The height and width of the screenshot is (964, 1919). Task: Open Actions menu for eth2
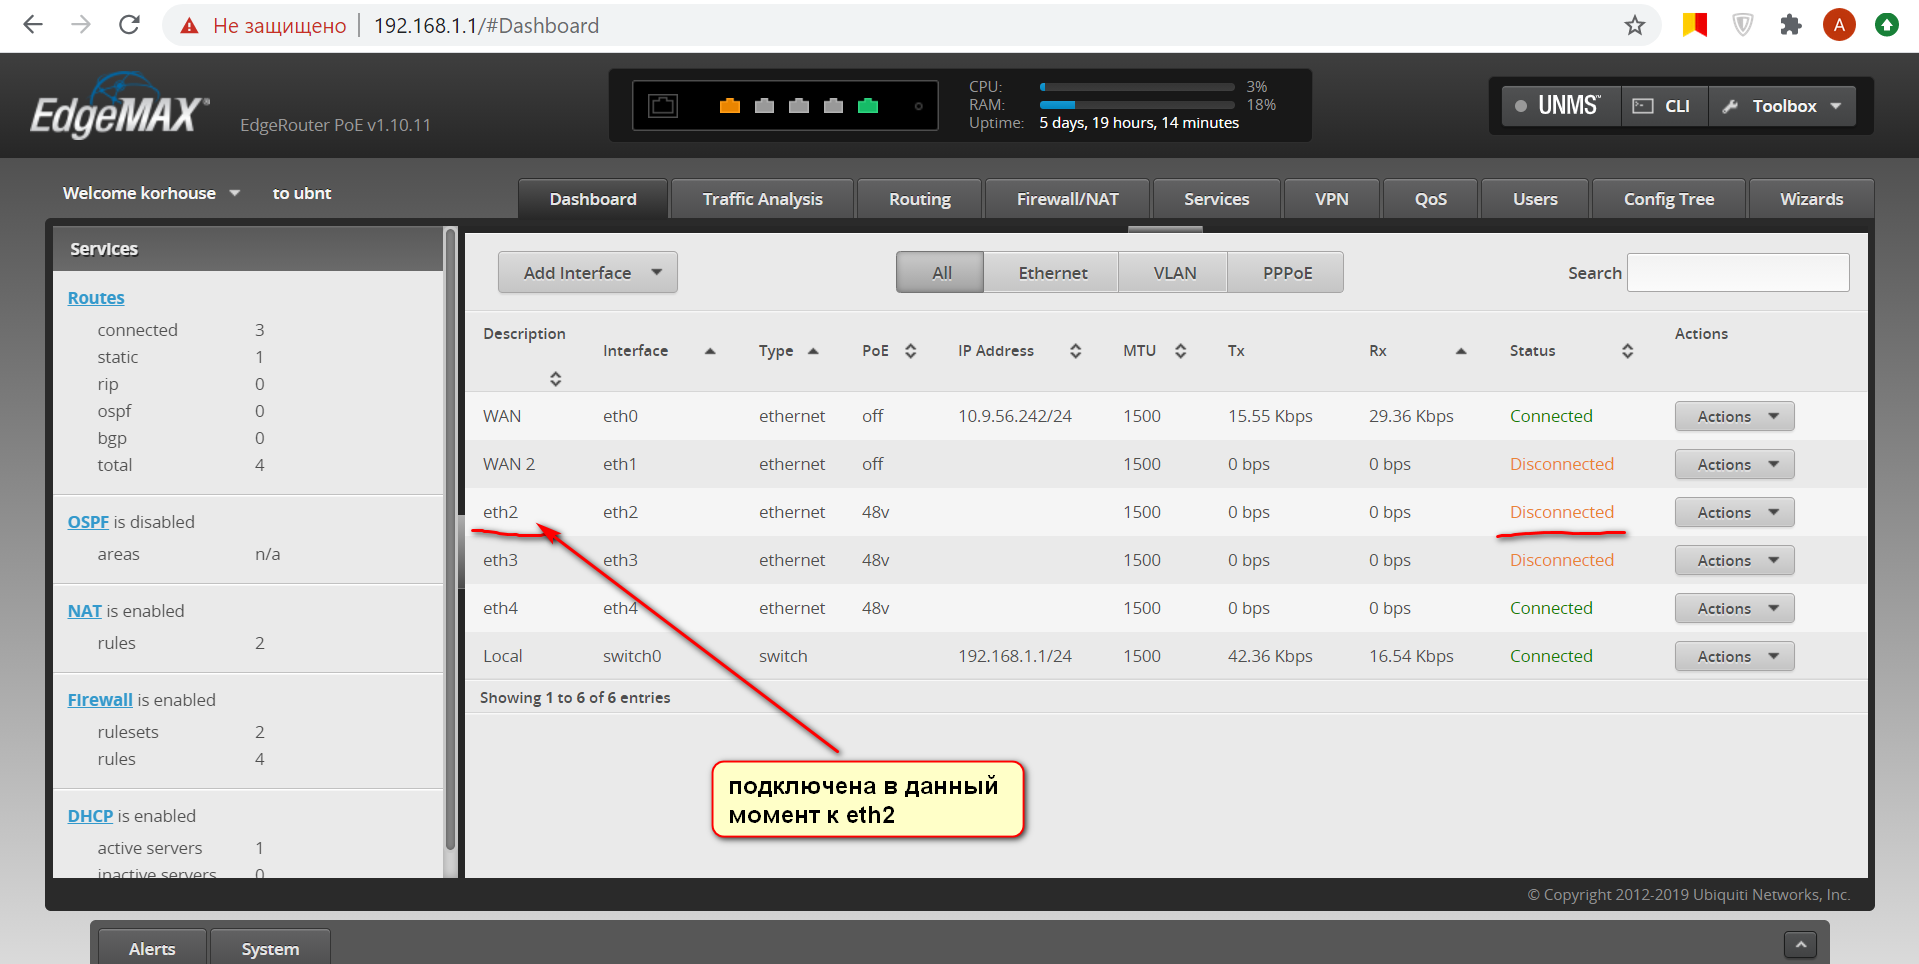click(x=1735, y=512)
